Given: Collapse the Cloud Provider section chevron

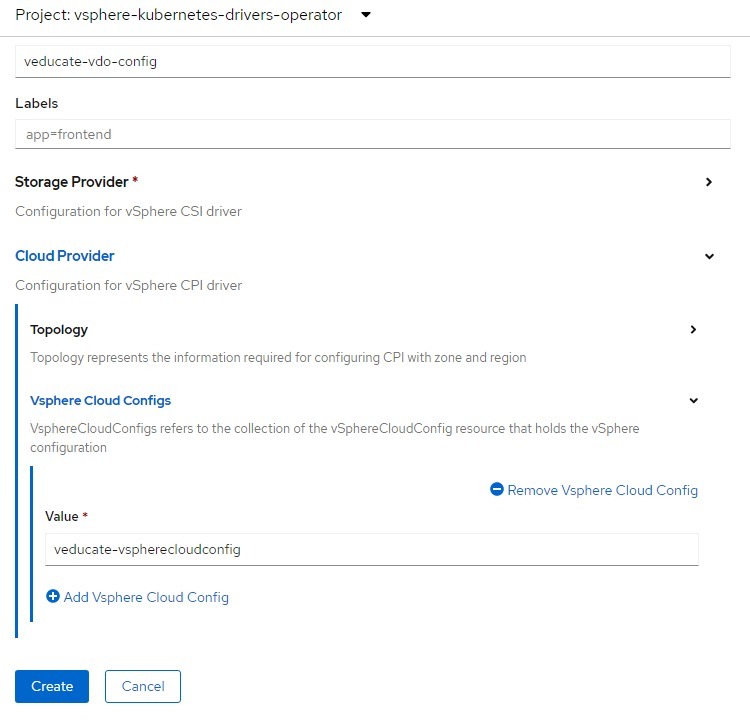Looking at the screenshot, I should coord(709,256).
